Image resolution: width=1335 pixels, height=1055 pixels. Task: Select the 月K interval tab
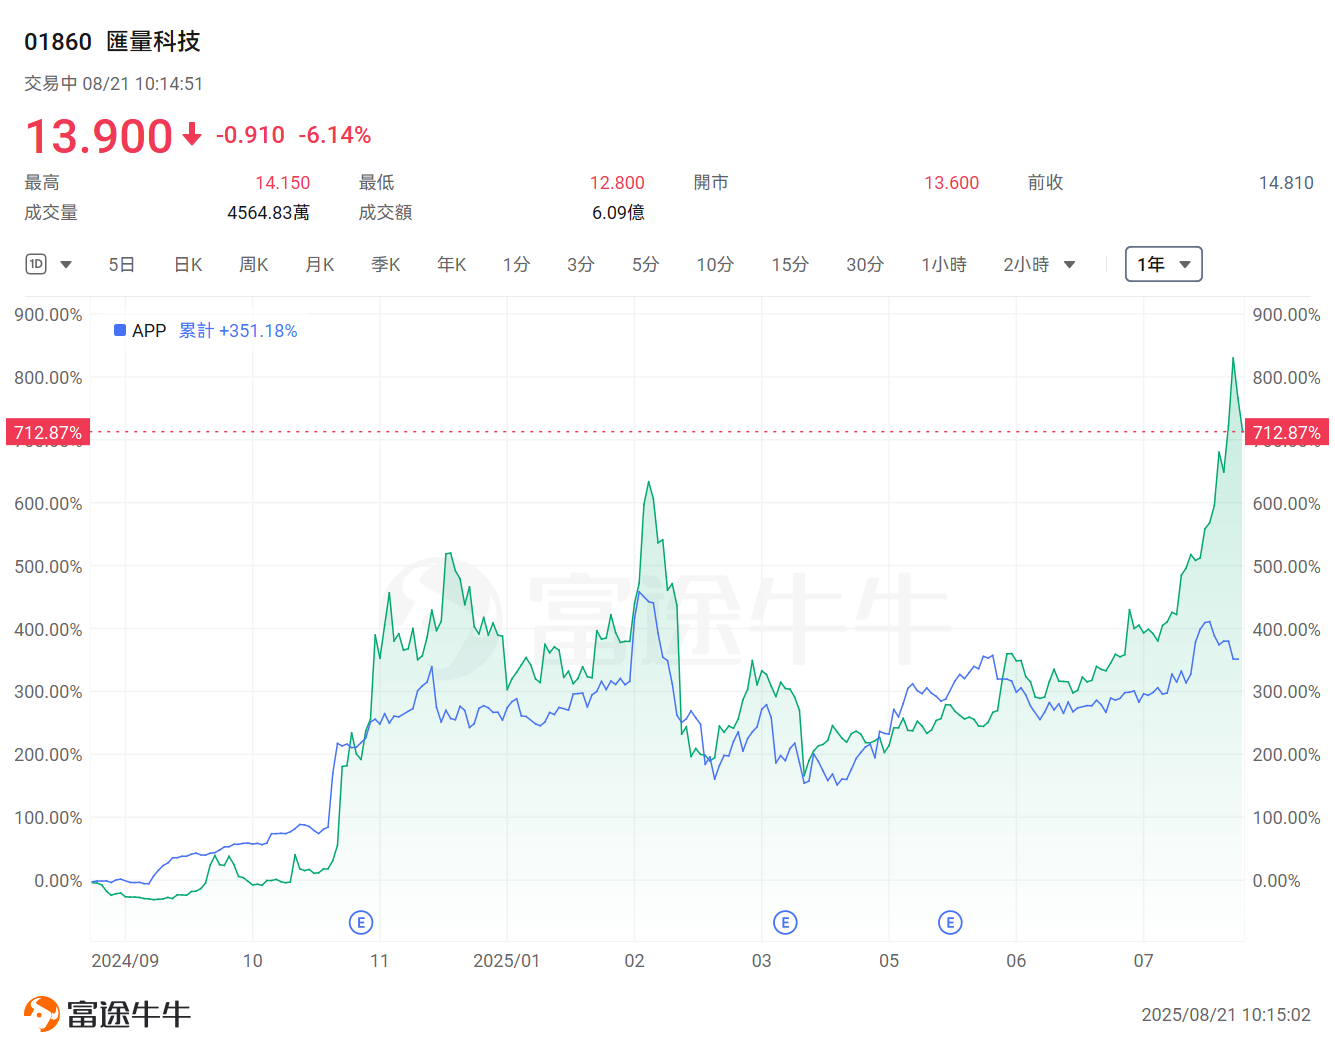click(x=319, y=264)
